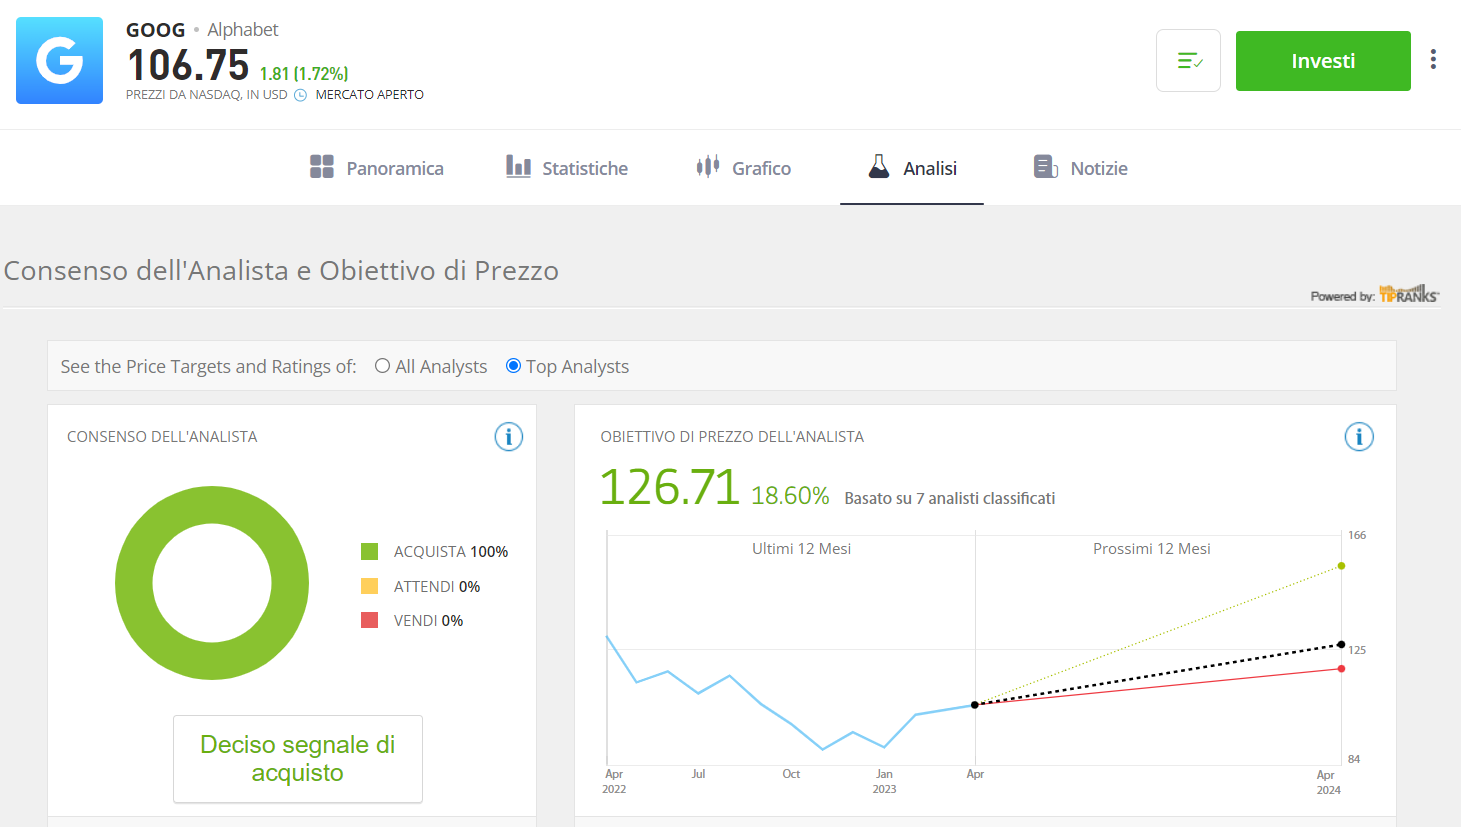
Task: Click the Jan 2023 axis label
Action: (x=884, y=782)
